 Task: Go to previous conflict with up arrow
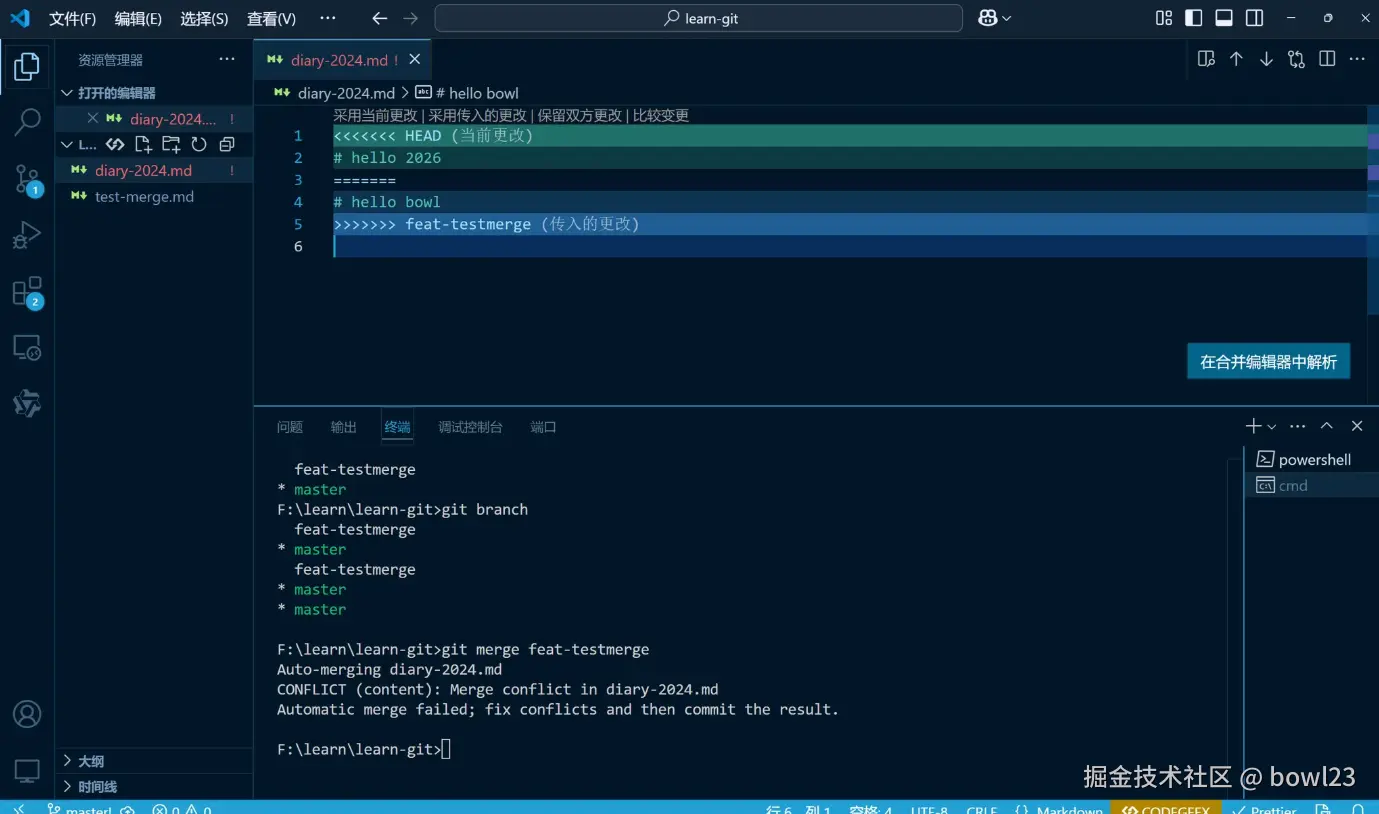[1236, 59]
